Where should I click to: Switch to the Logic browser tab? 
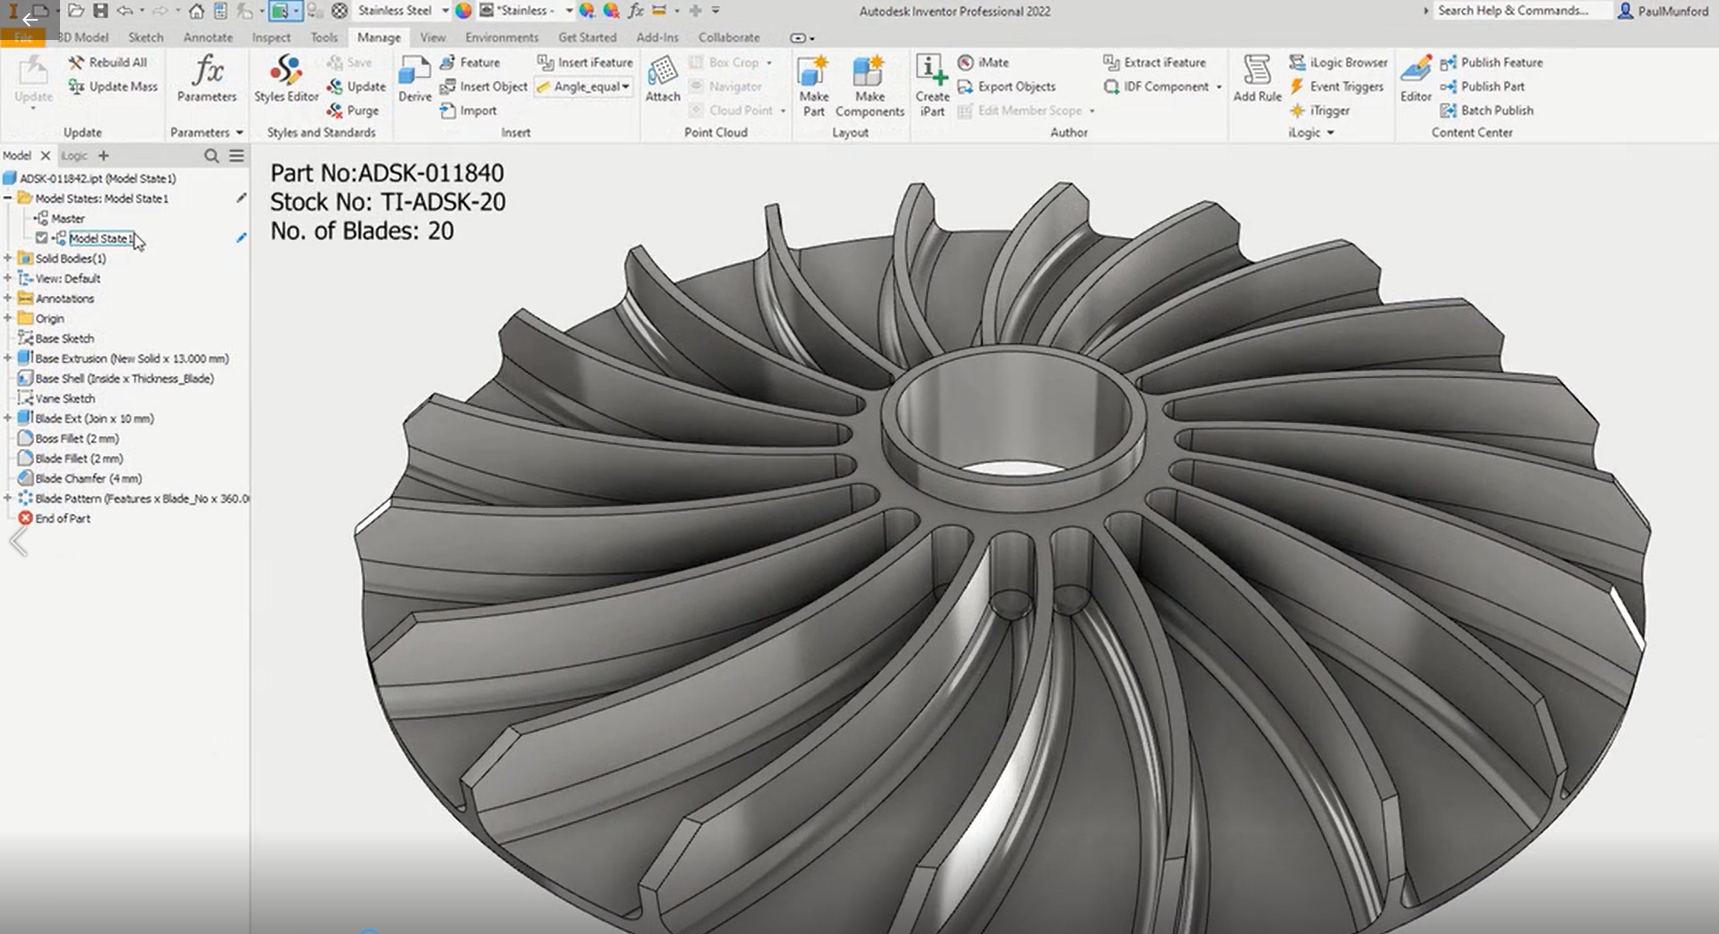[75, 156]
